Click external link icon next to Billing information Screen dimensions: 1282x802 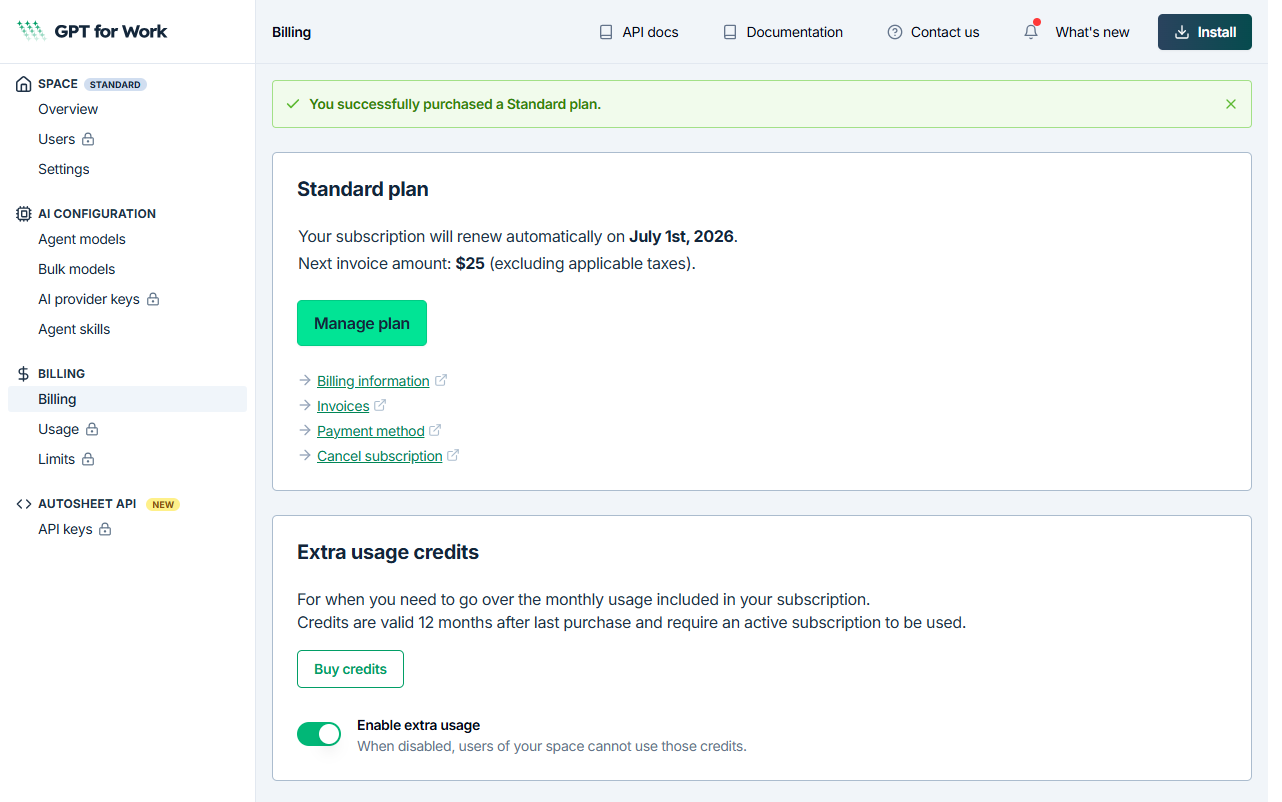[x=441, y=380]
